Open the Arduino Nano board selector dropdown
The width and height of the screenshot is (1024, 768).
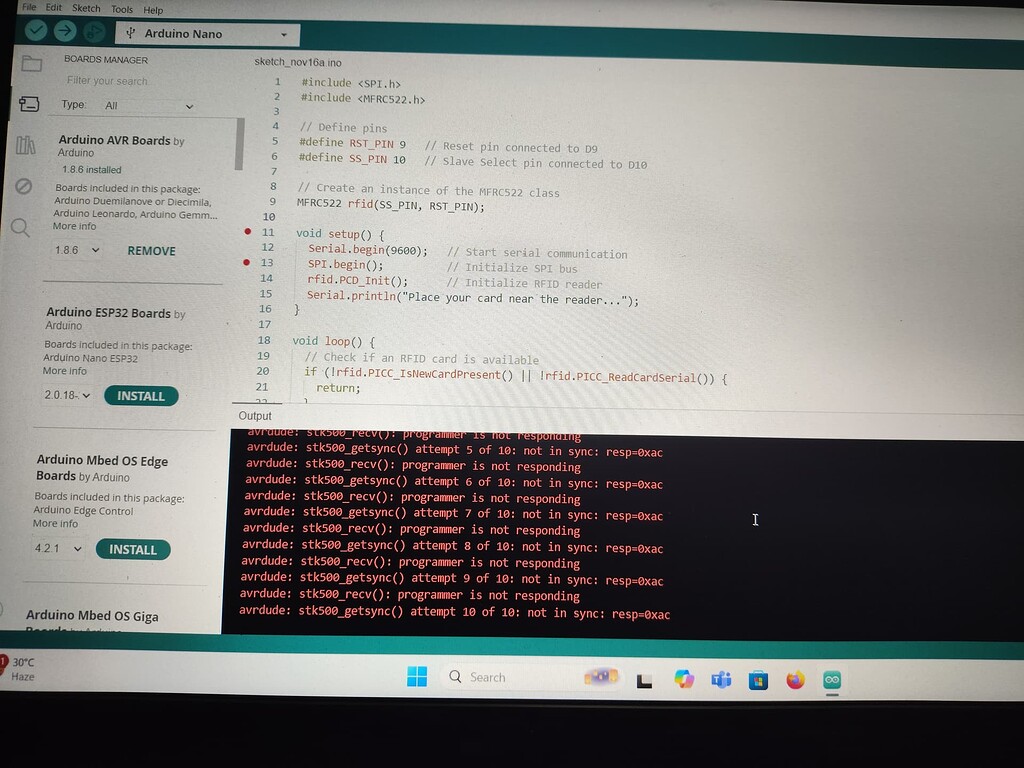[x=207, y=32]
